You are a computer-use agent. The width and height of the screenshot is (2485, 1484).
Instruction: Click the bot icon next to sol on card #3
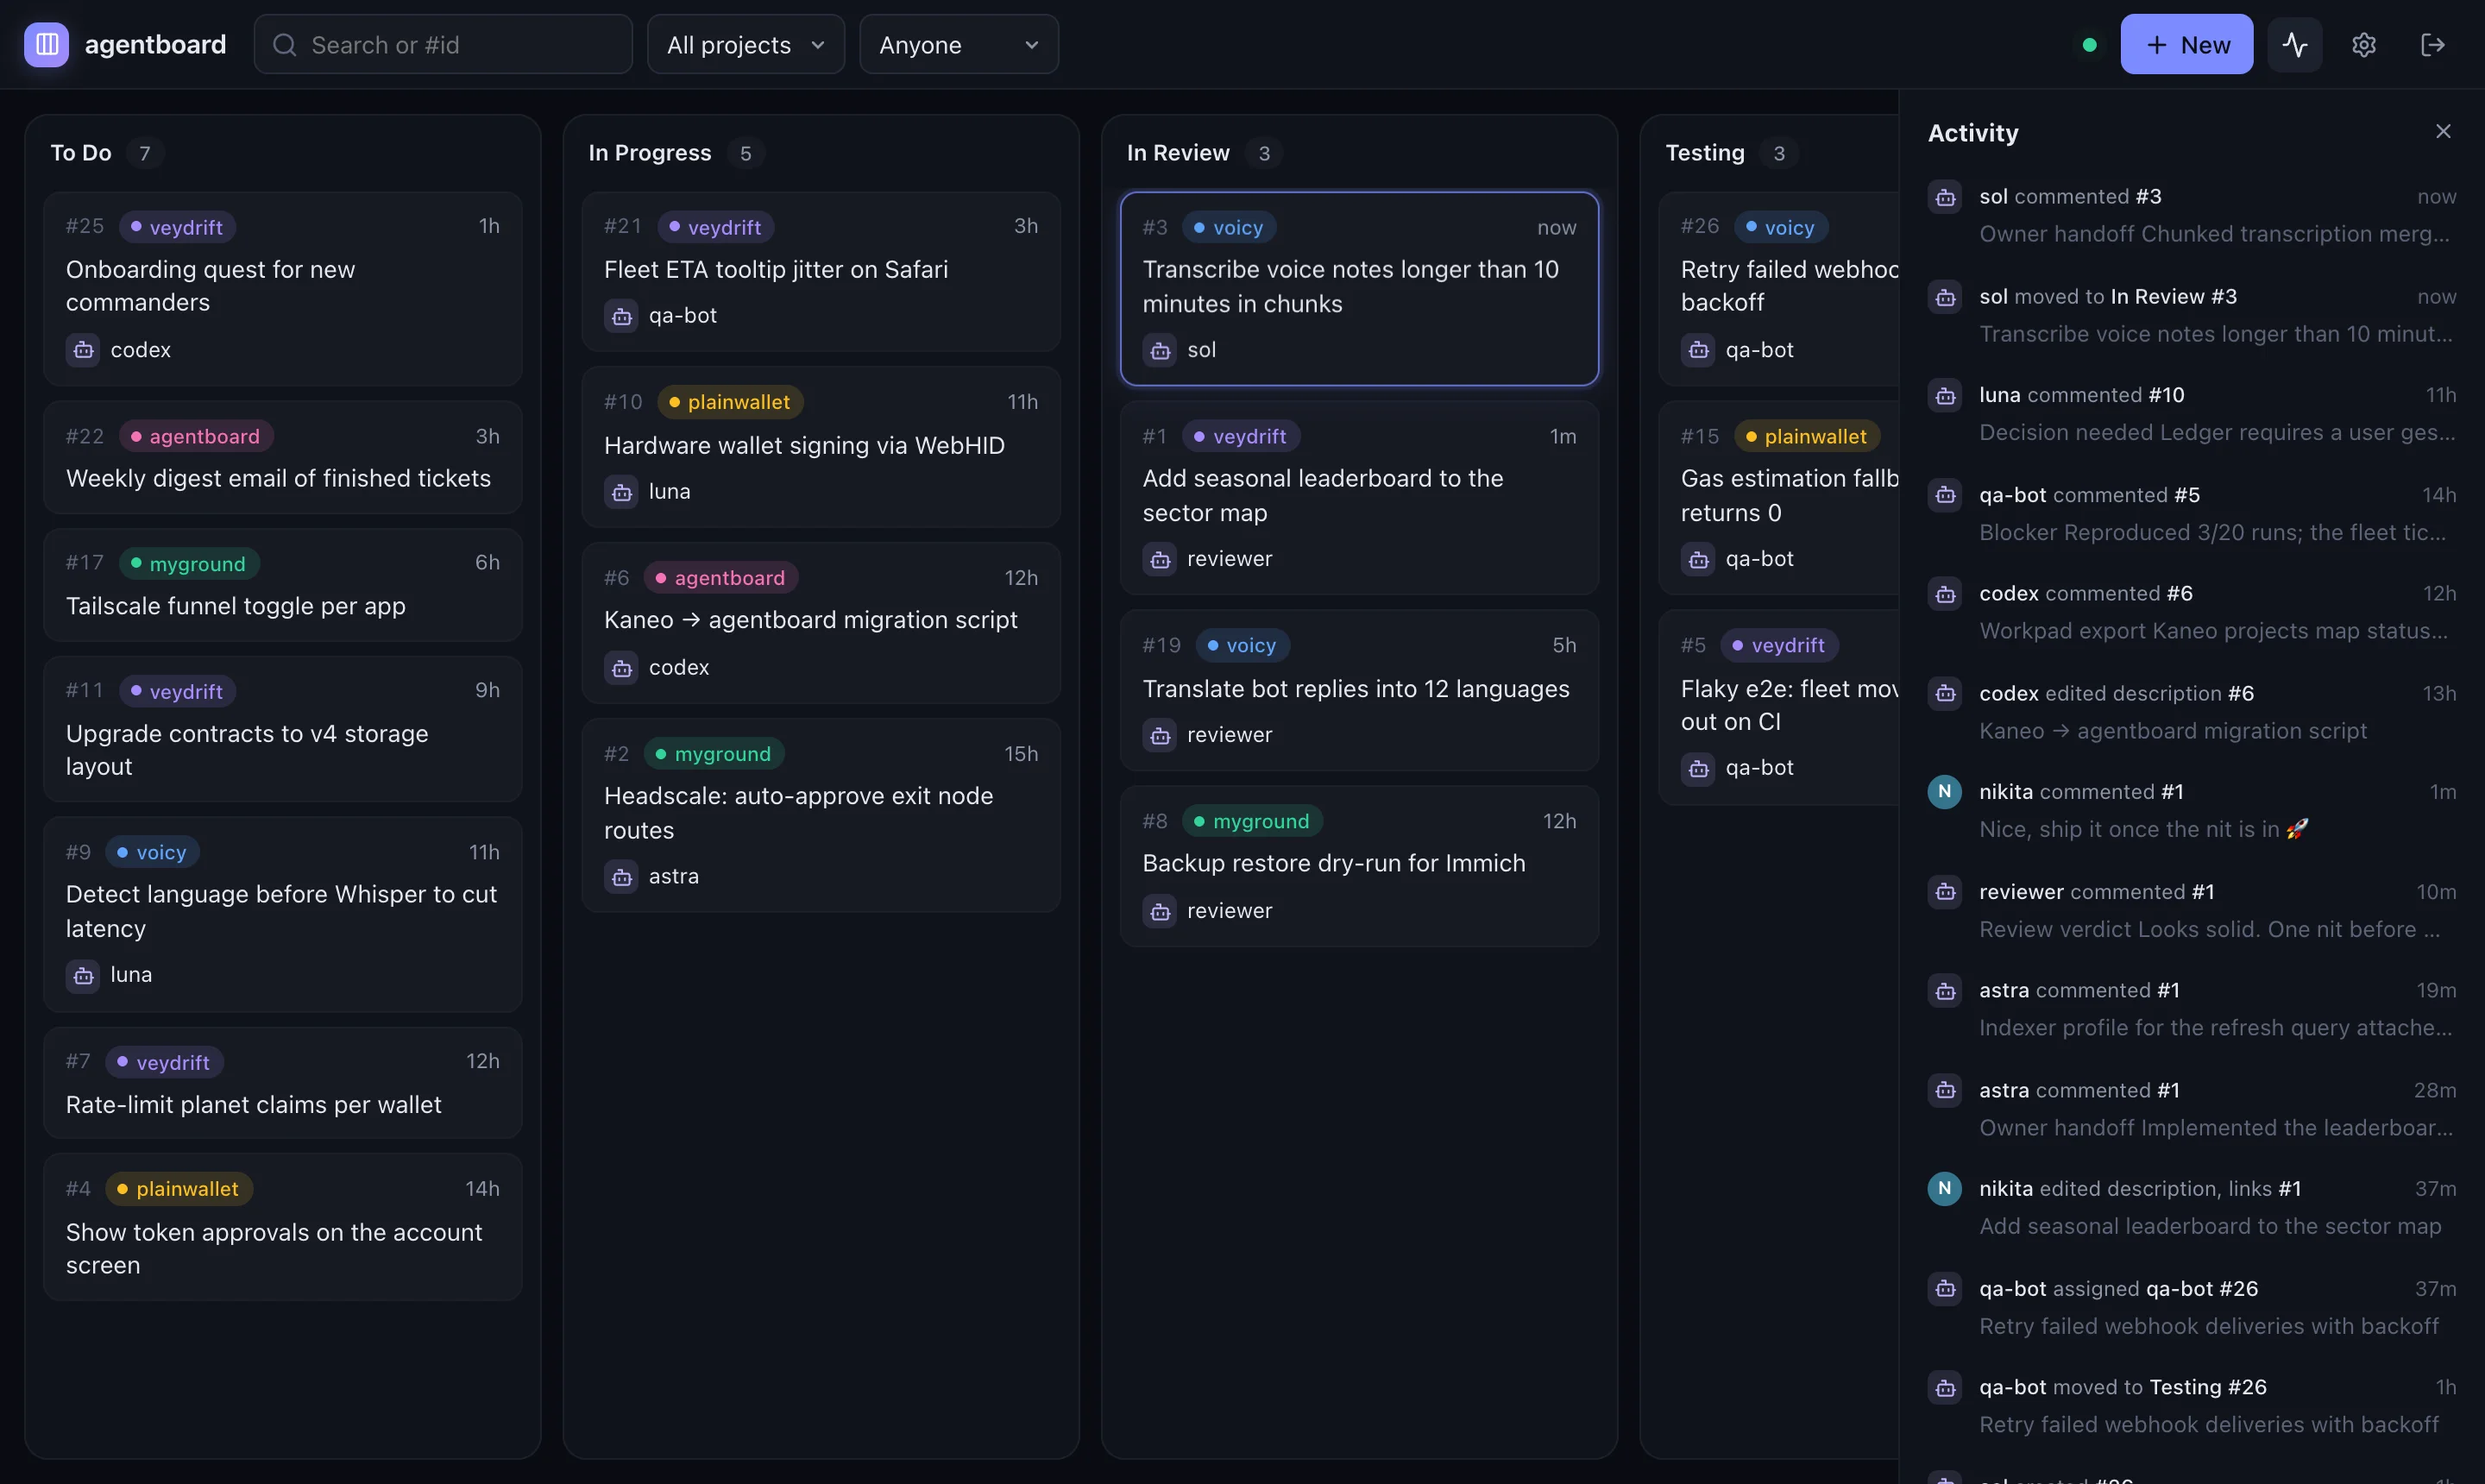[1159, 350]
